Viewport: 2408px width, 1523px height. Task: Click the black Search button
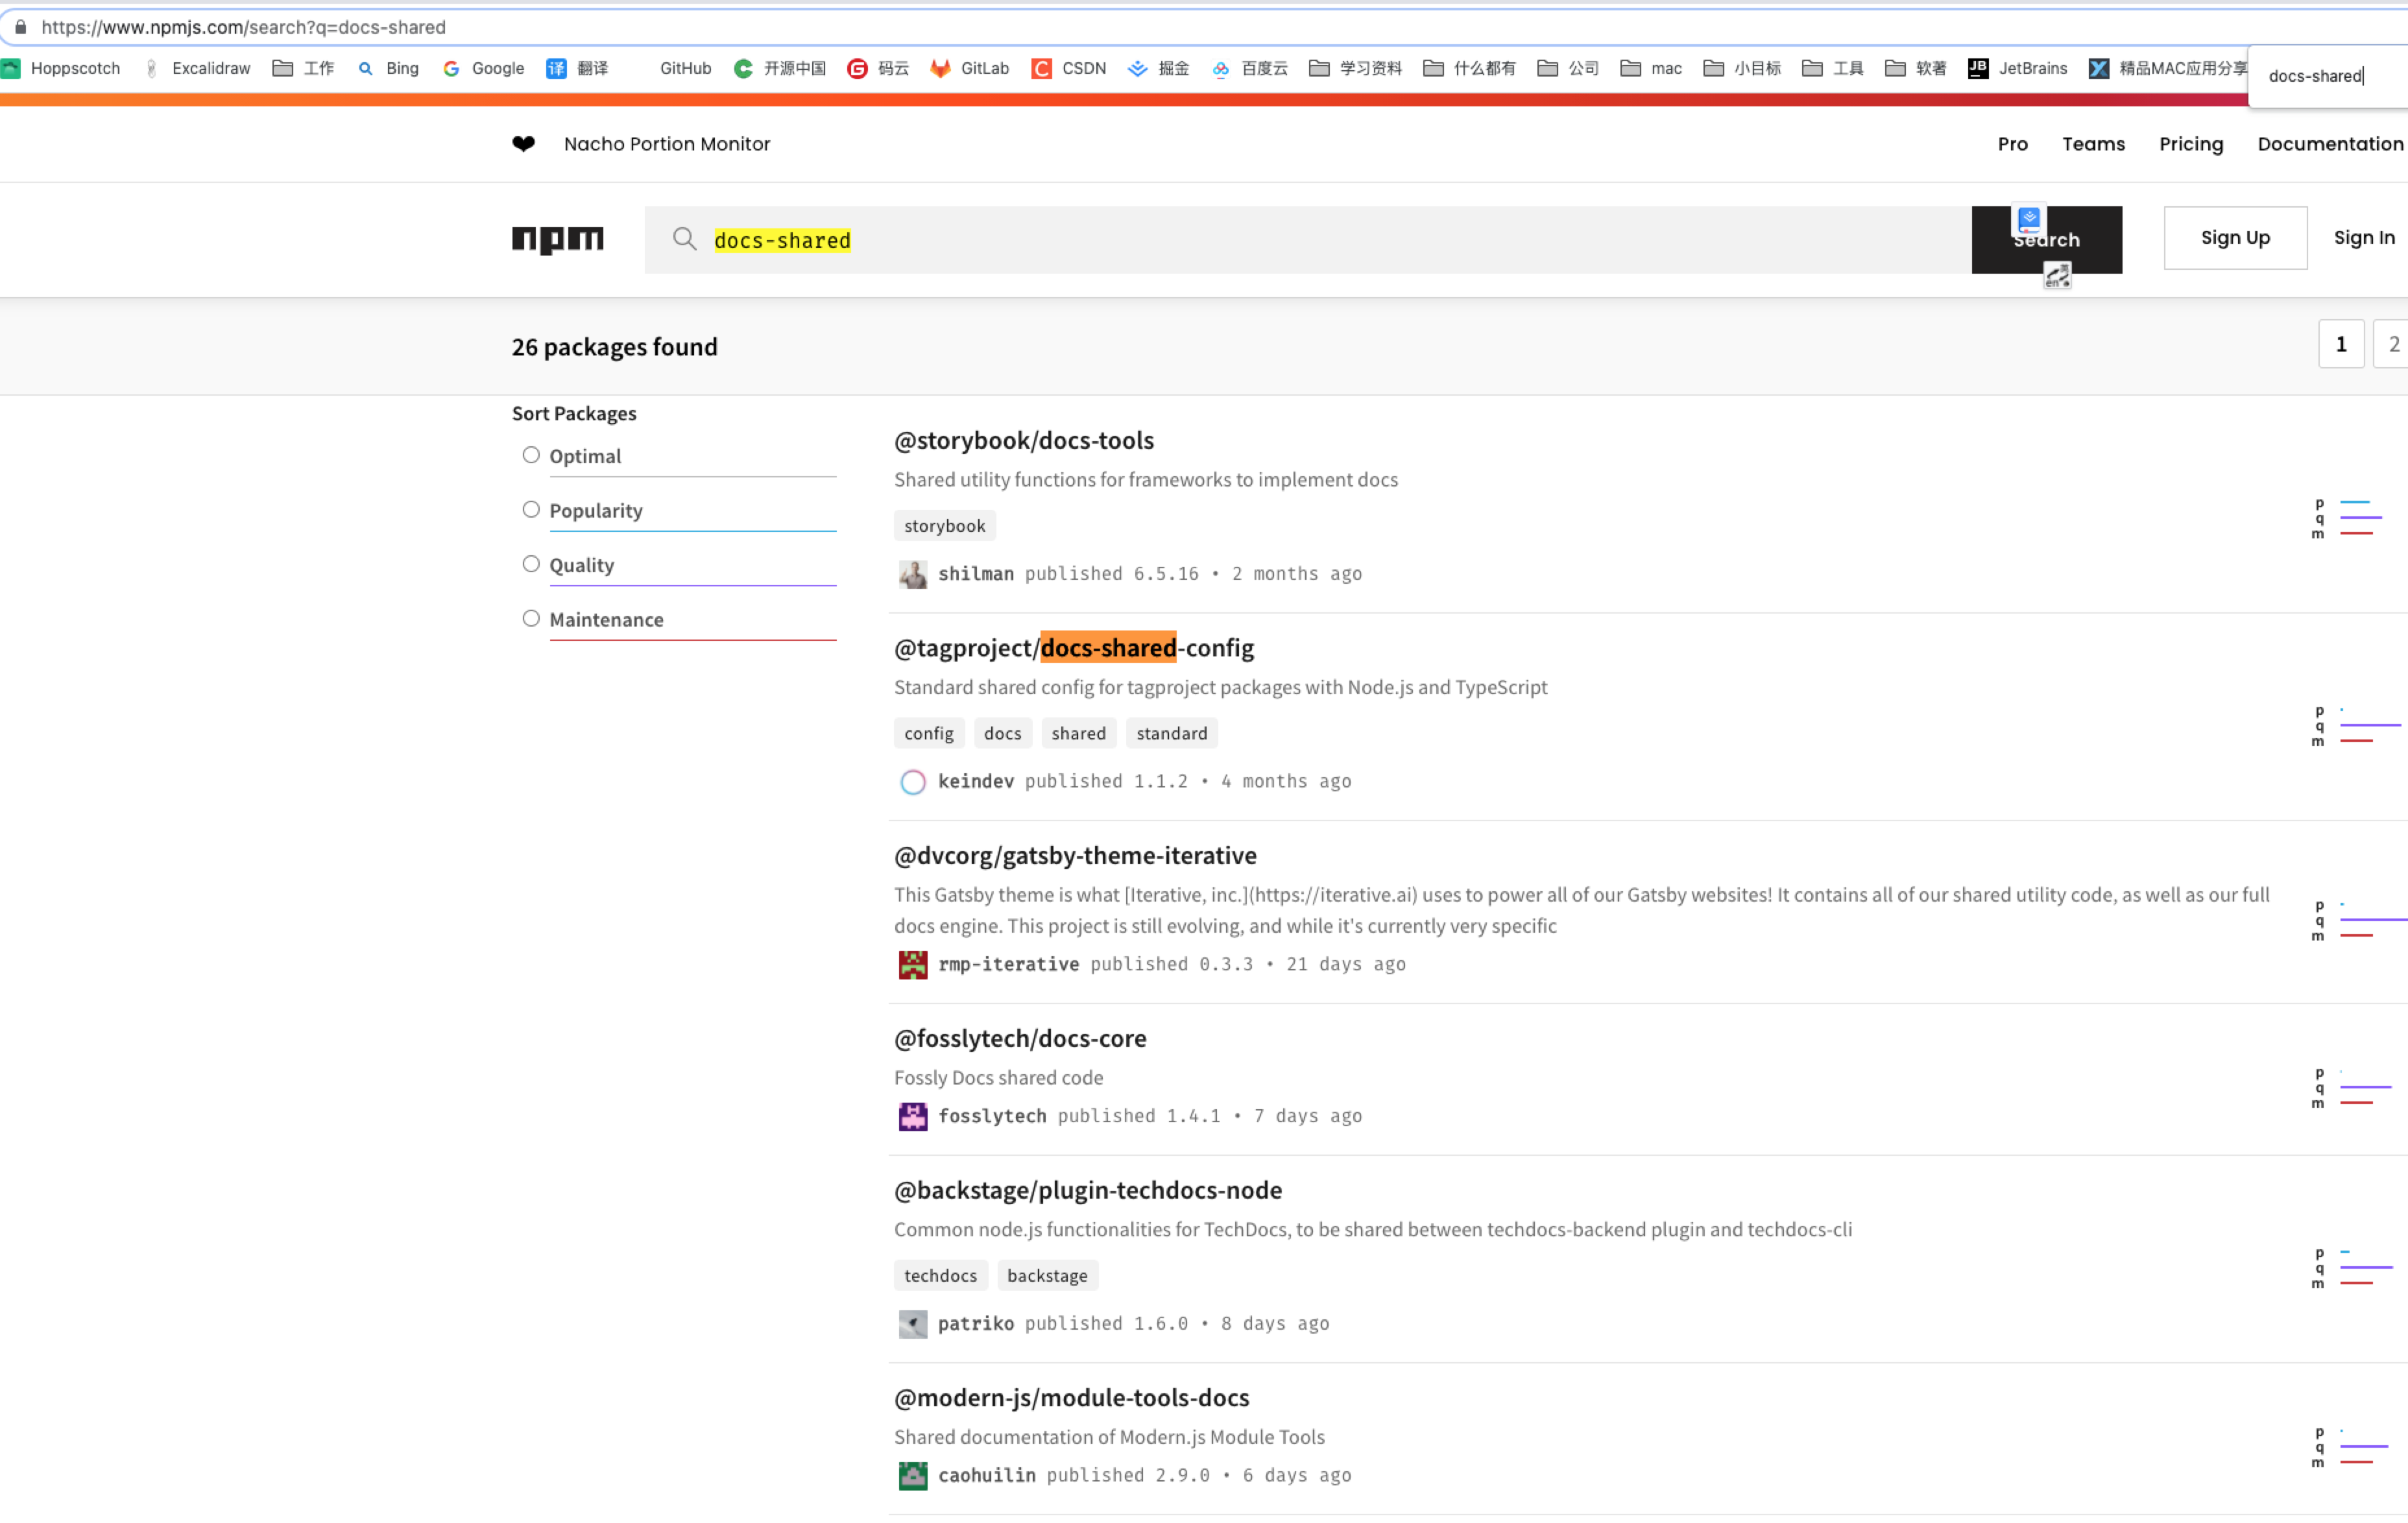[2046, 240]
